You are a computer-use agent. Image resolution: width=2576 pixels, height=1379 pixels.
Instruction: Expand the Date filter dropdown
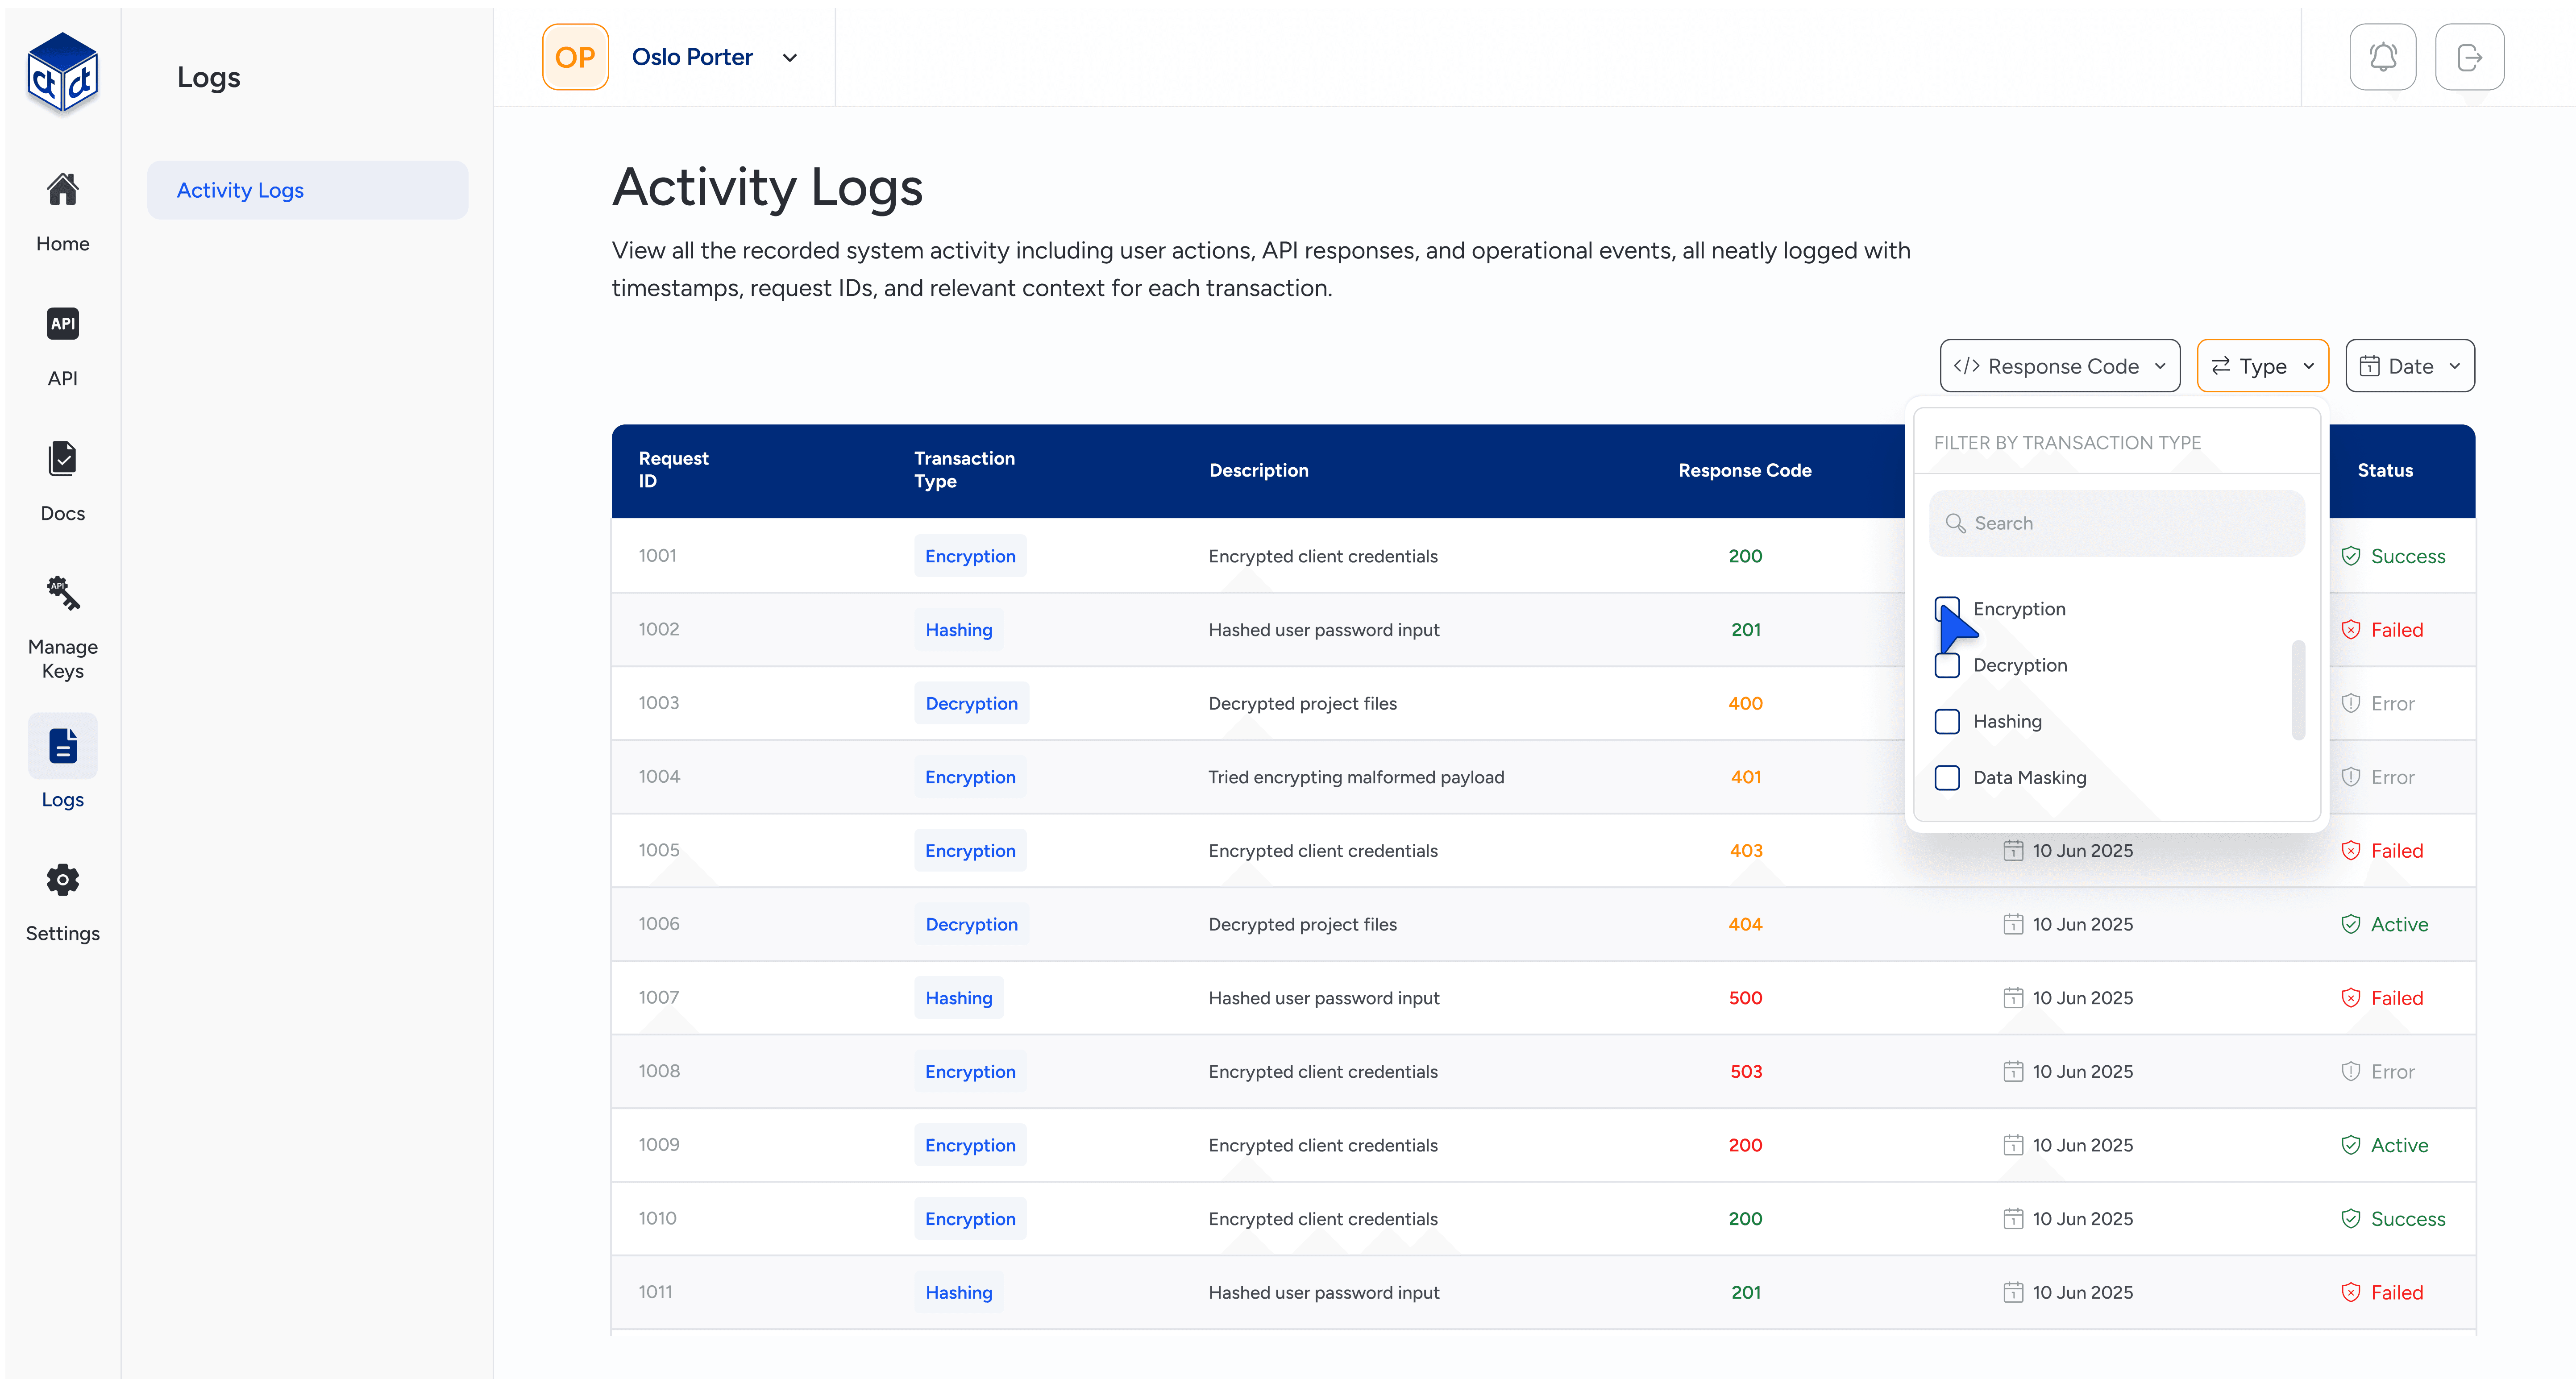pyautogui.click(x=2409, y=366)
